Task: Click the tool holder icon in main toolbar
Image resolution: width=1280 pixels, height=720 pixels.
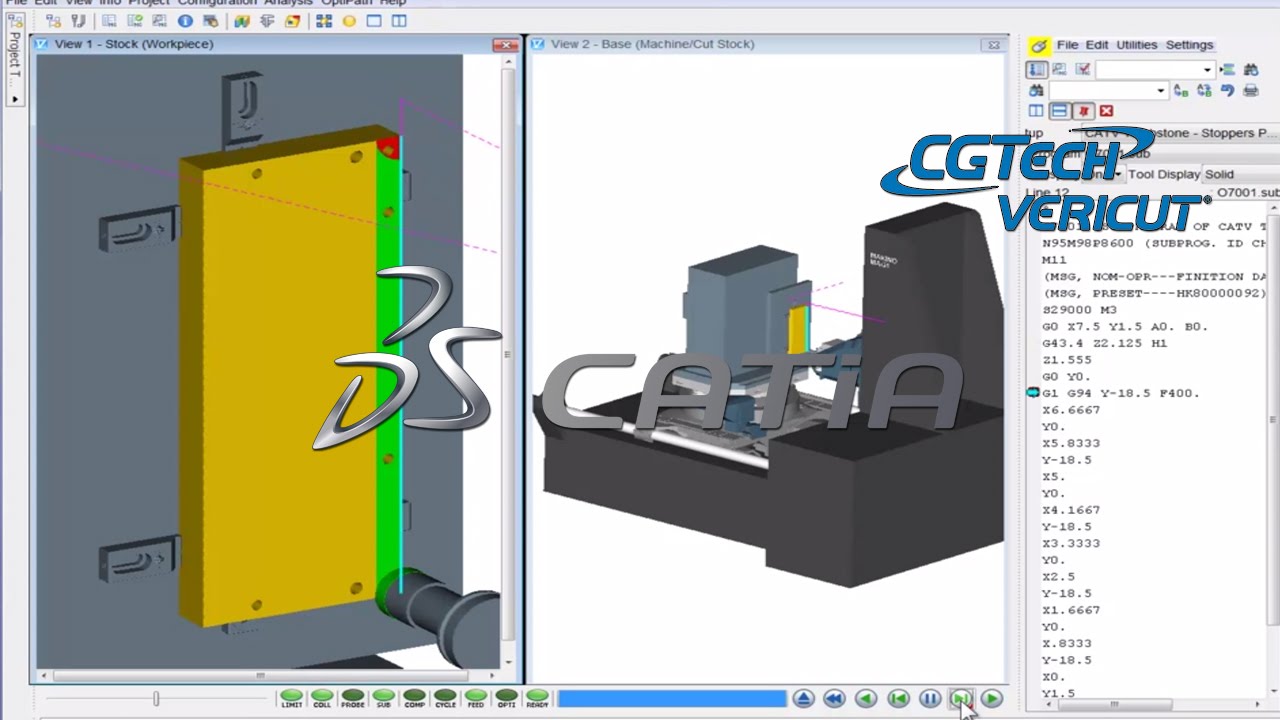Action: (79, 21)
